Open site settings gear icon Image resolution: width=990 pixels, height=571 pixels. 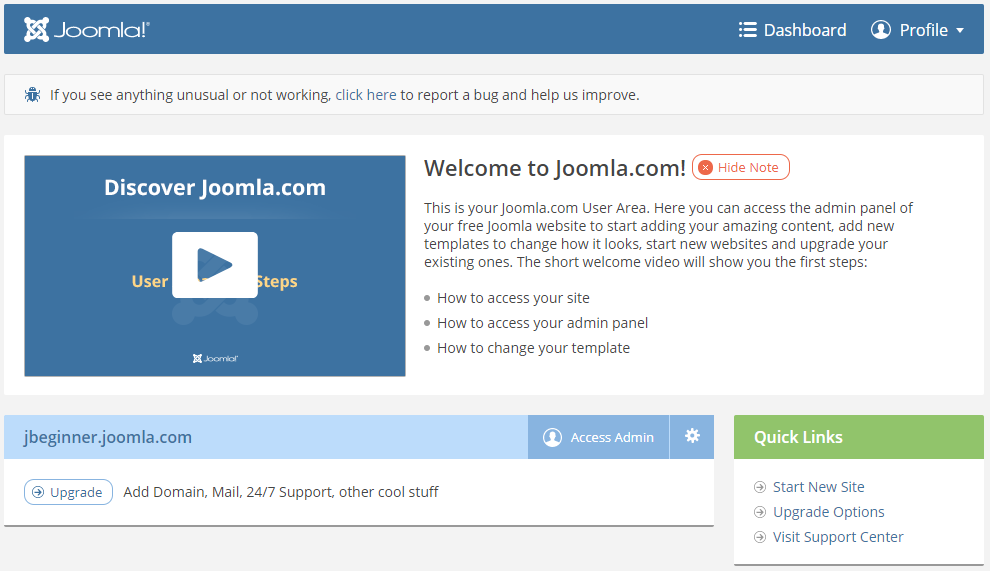coord(692,436)
